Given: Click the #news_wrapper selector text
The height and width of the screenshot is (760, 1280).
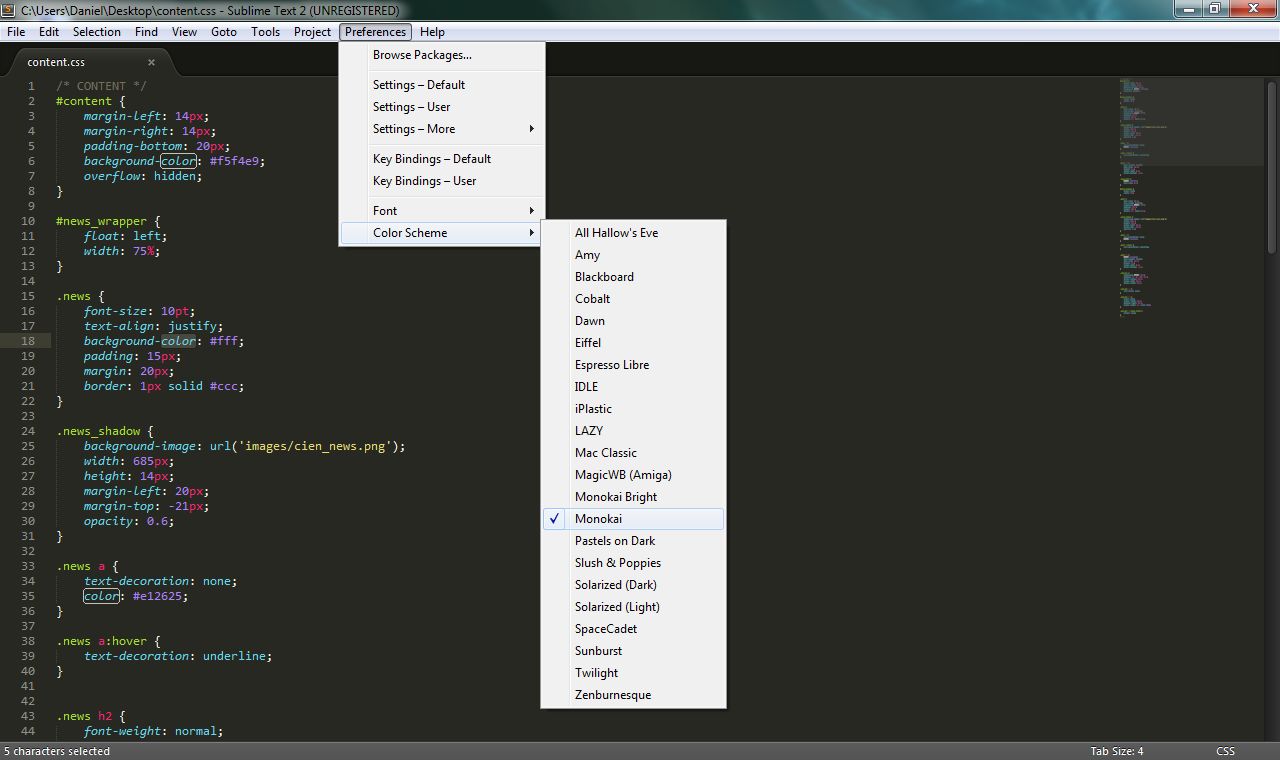Looking at the screenshot, I should 101,221.
